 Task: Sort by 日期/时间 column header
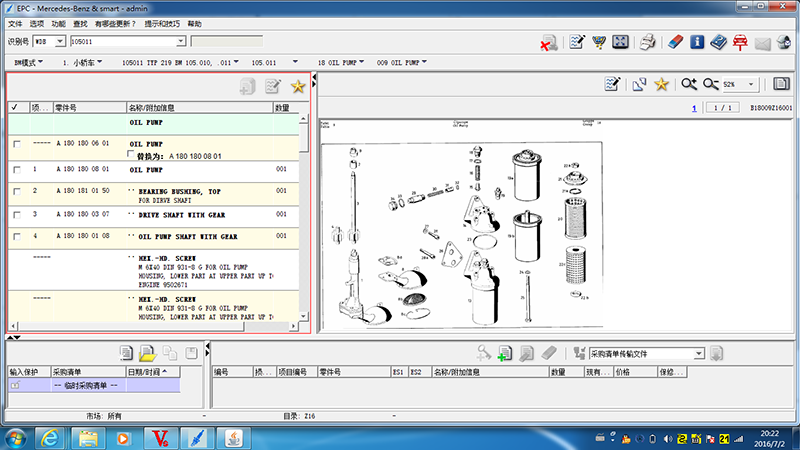[153, 372]
